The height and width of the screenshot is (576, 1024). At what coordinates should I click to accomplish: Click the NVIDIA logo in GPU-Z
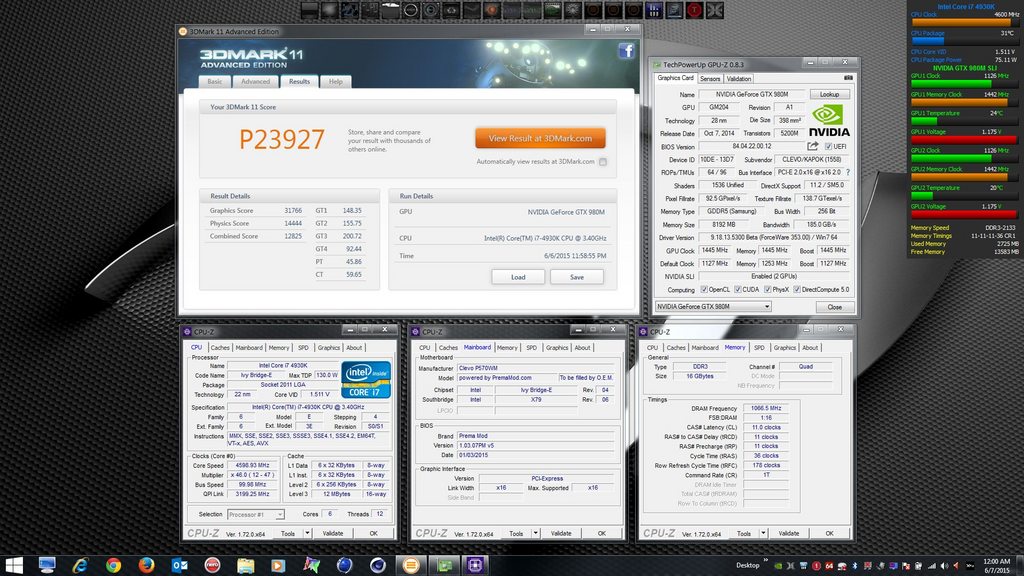pyautogui.click(x=829, y=121)
